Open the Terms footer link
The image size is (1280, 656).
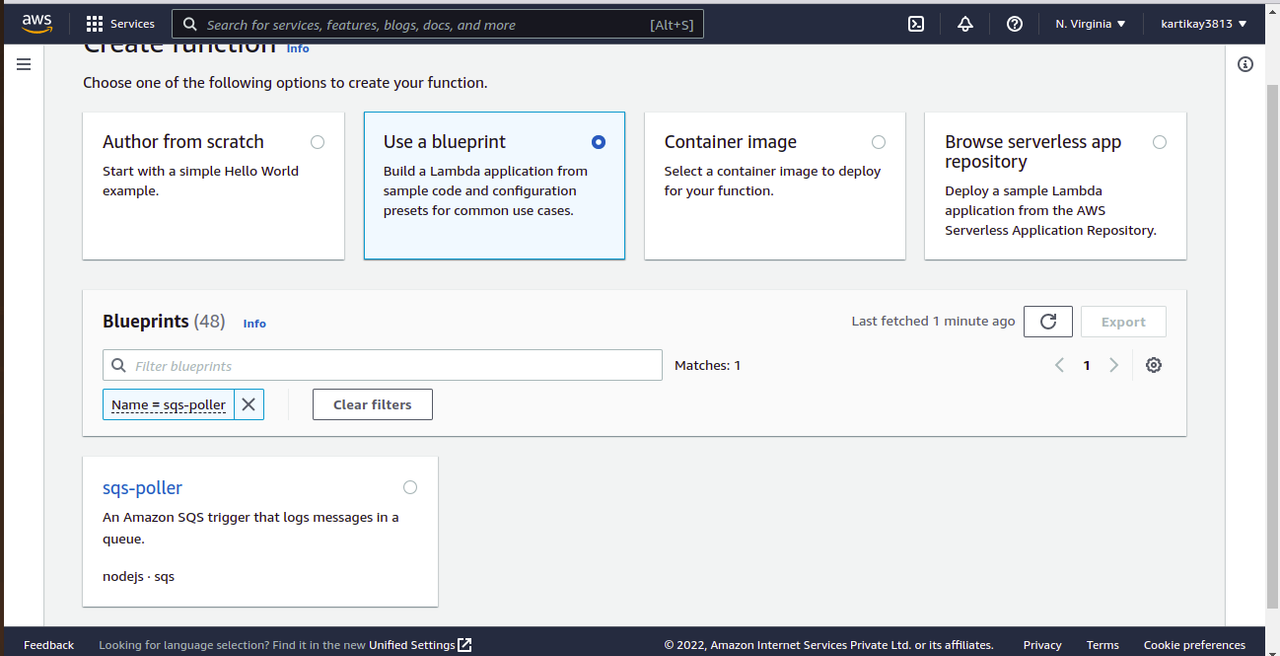(1103, 645)
